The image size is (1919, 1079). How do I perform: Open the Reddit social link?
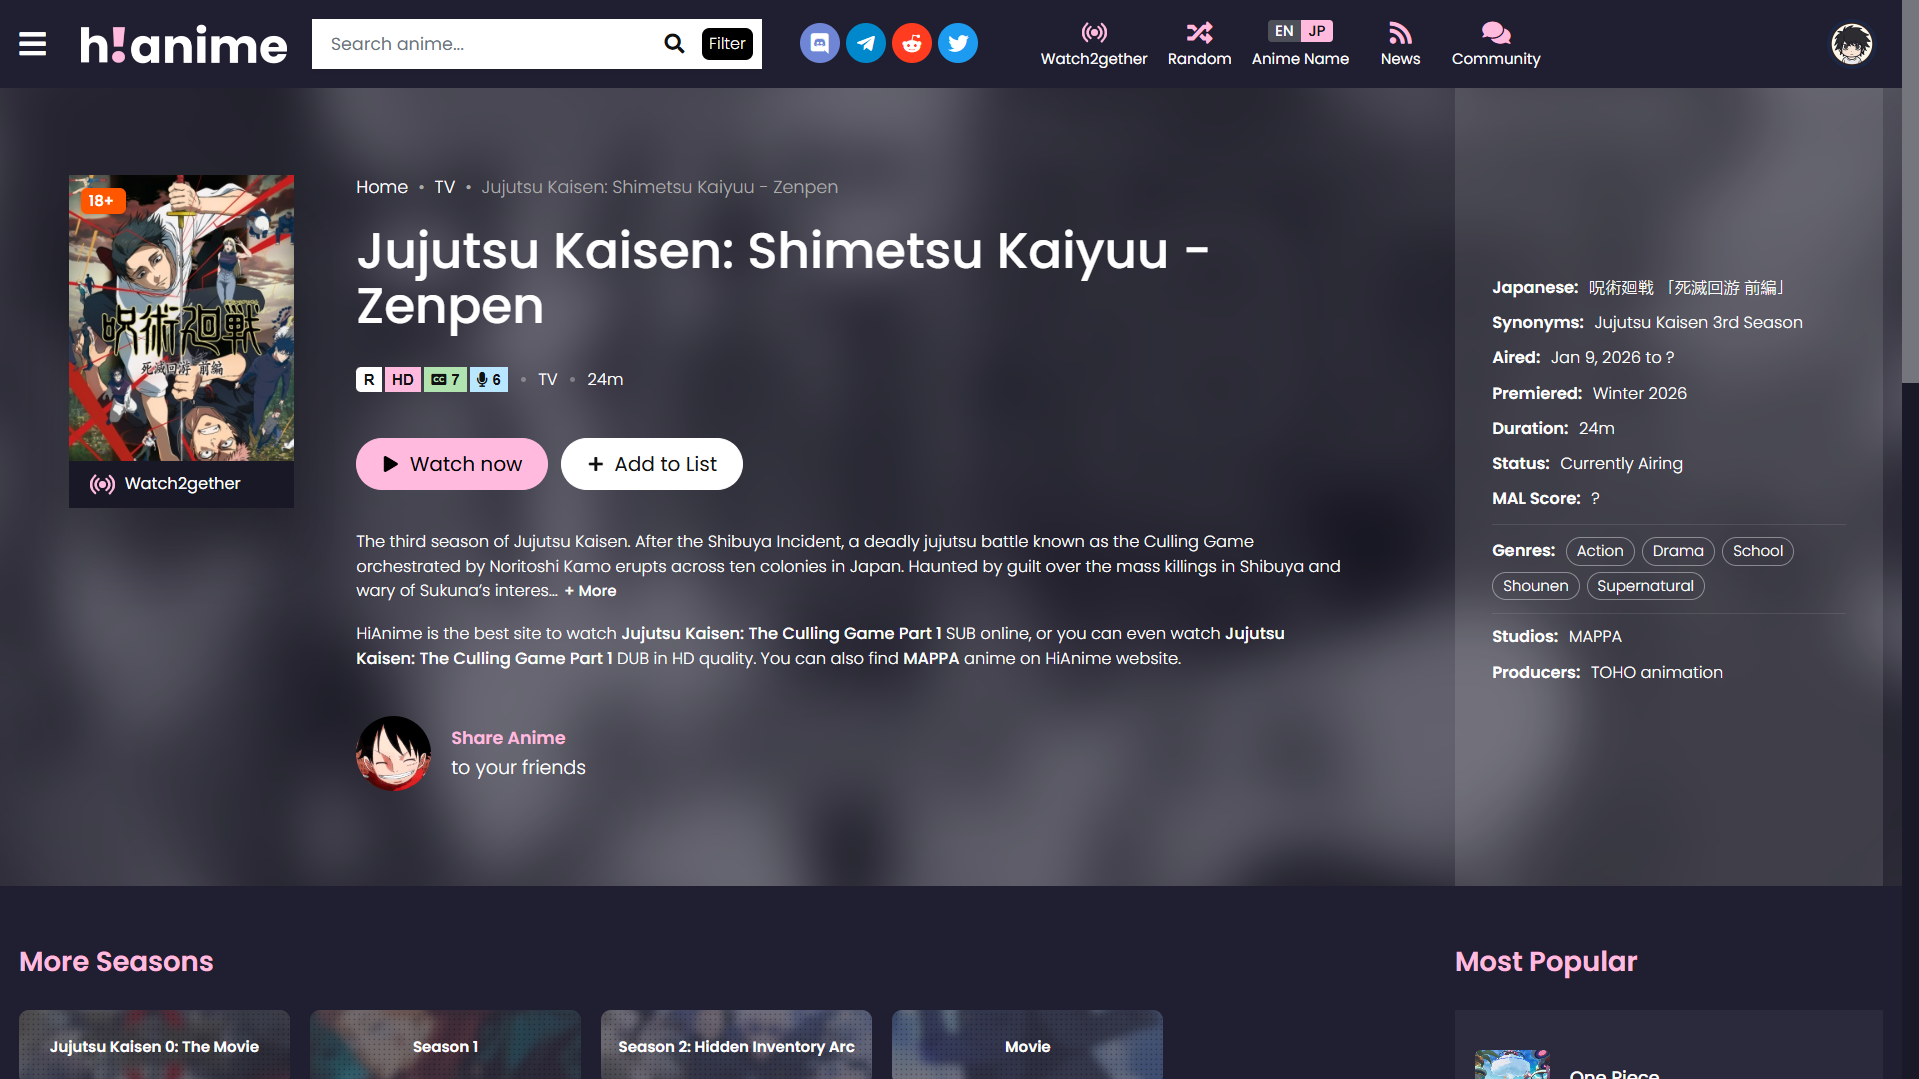point(911,44)
